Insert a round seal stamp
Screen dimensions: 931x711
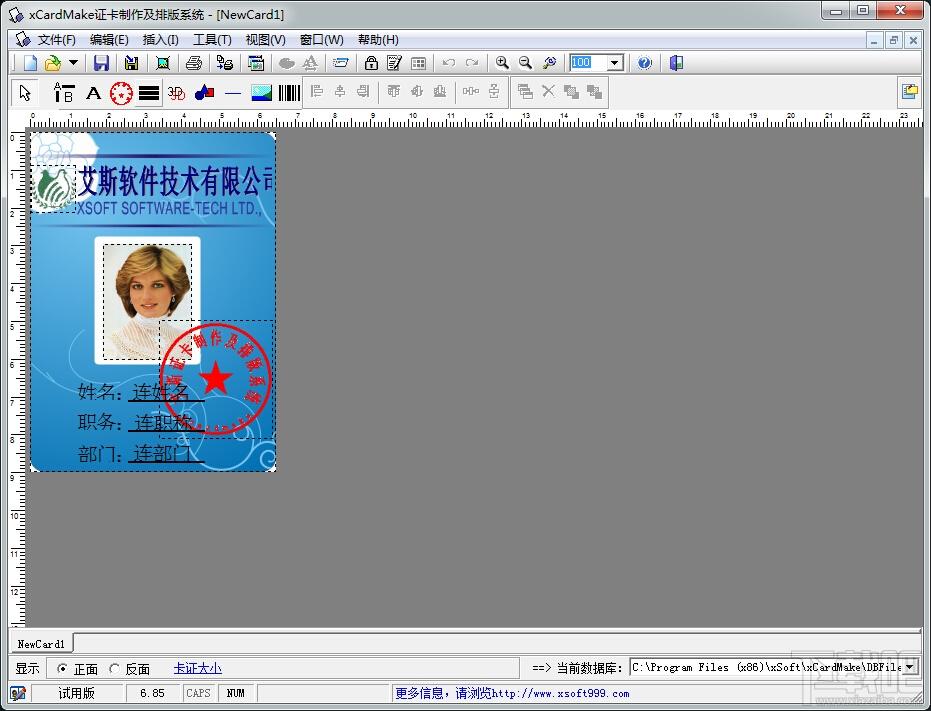[121, 93]
